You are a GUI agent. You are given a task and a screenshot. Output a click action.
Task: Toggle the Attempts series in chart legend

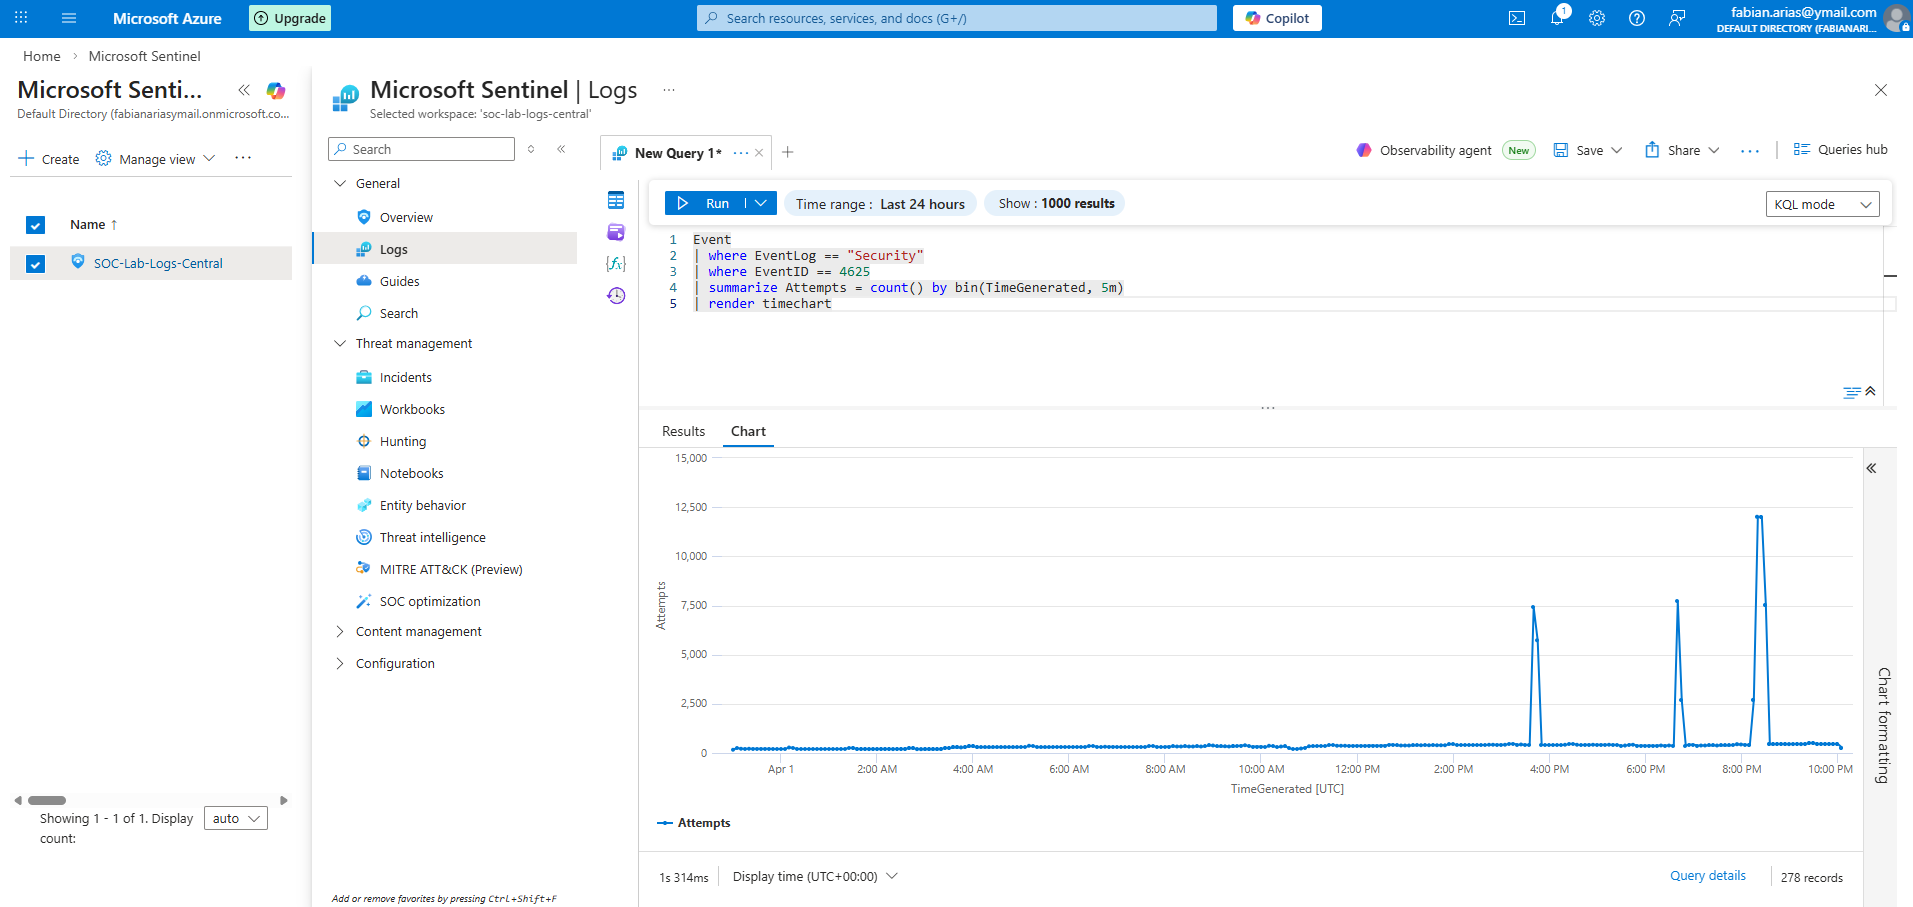click(x=694, y=823)
